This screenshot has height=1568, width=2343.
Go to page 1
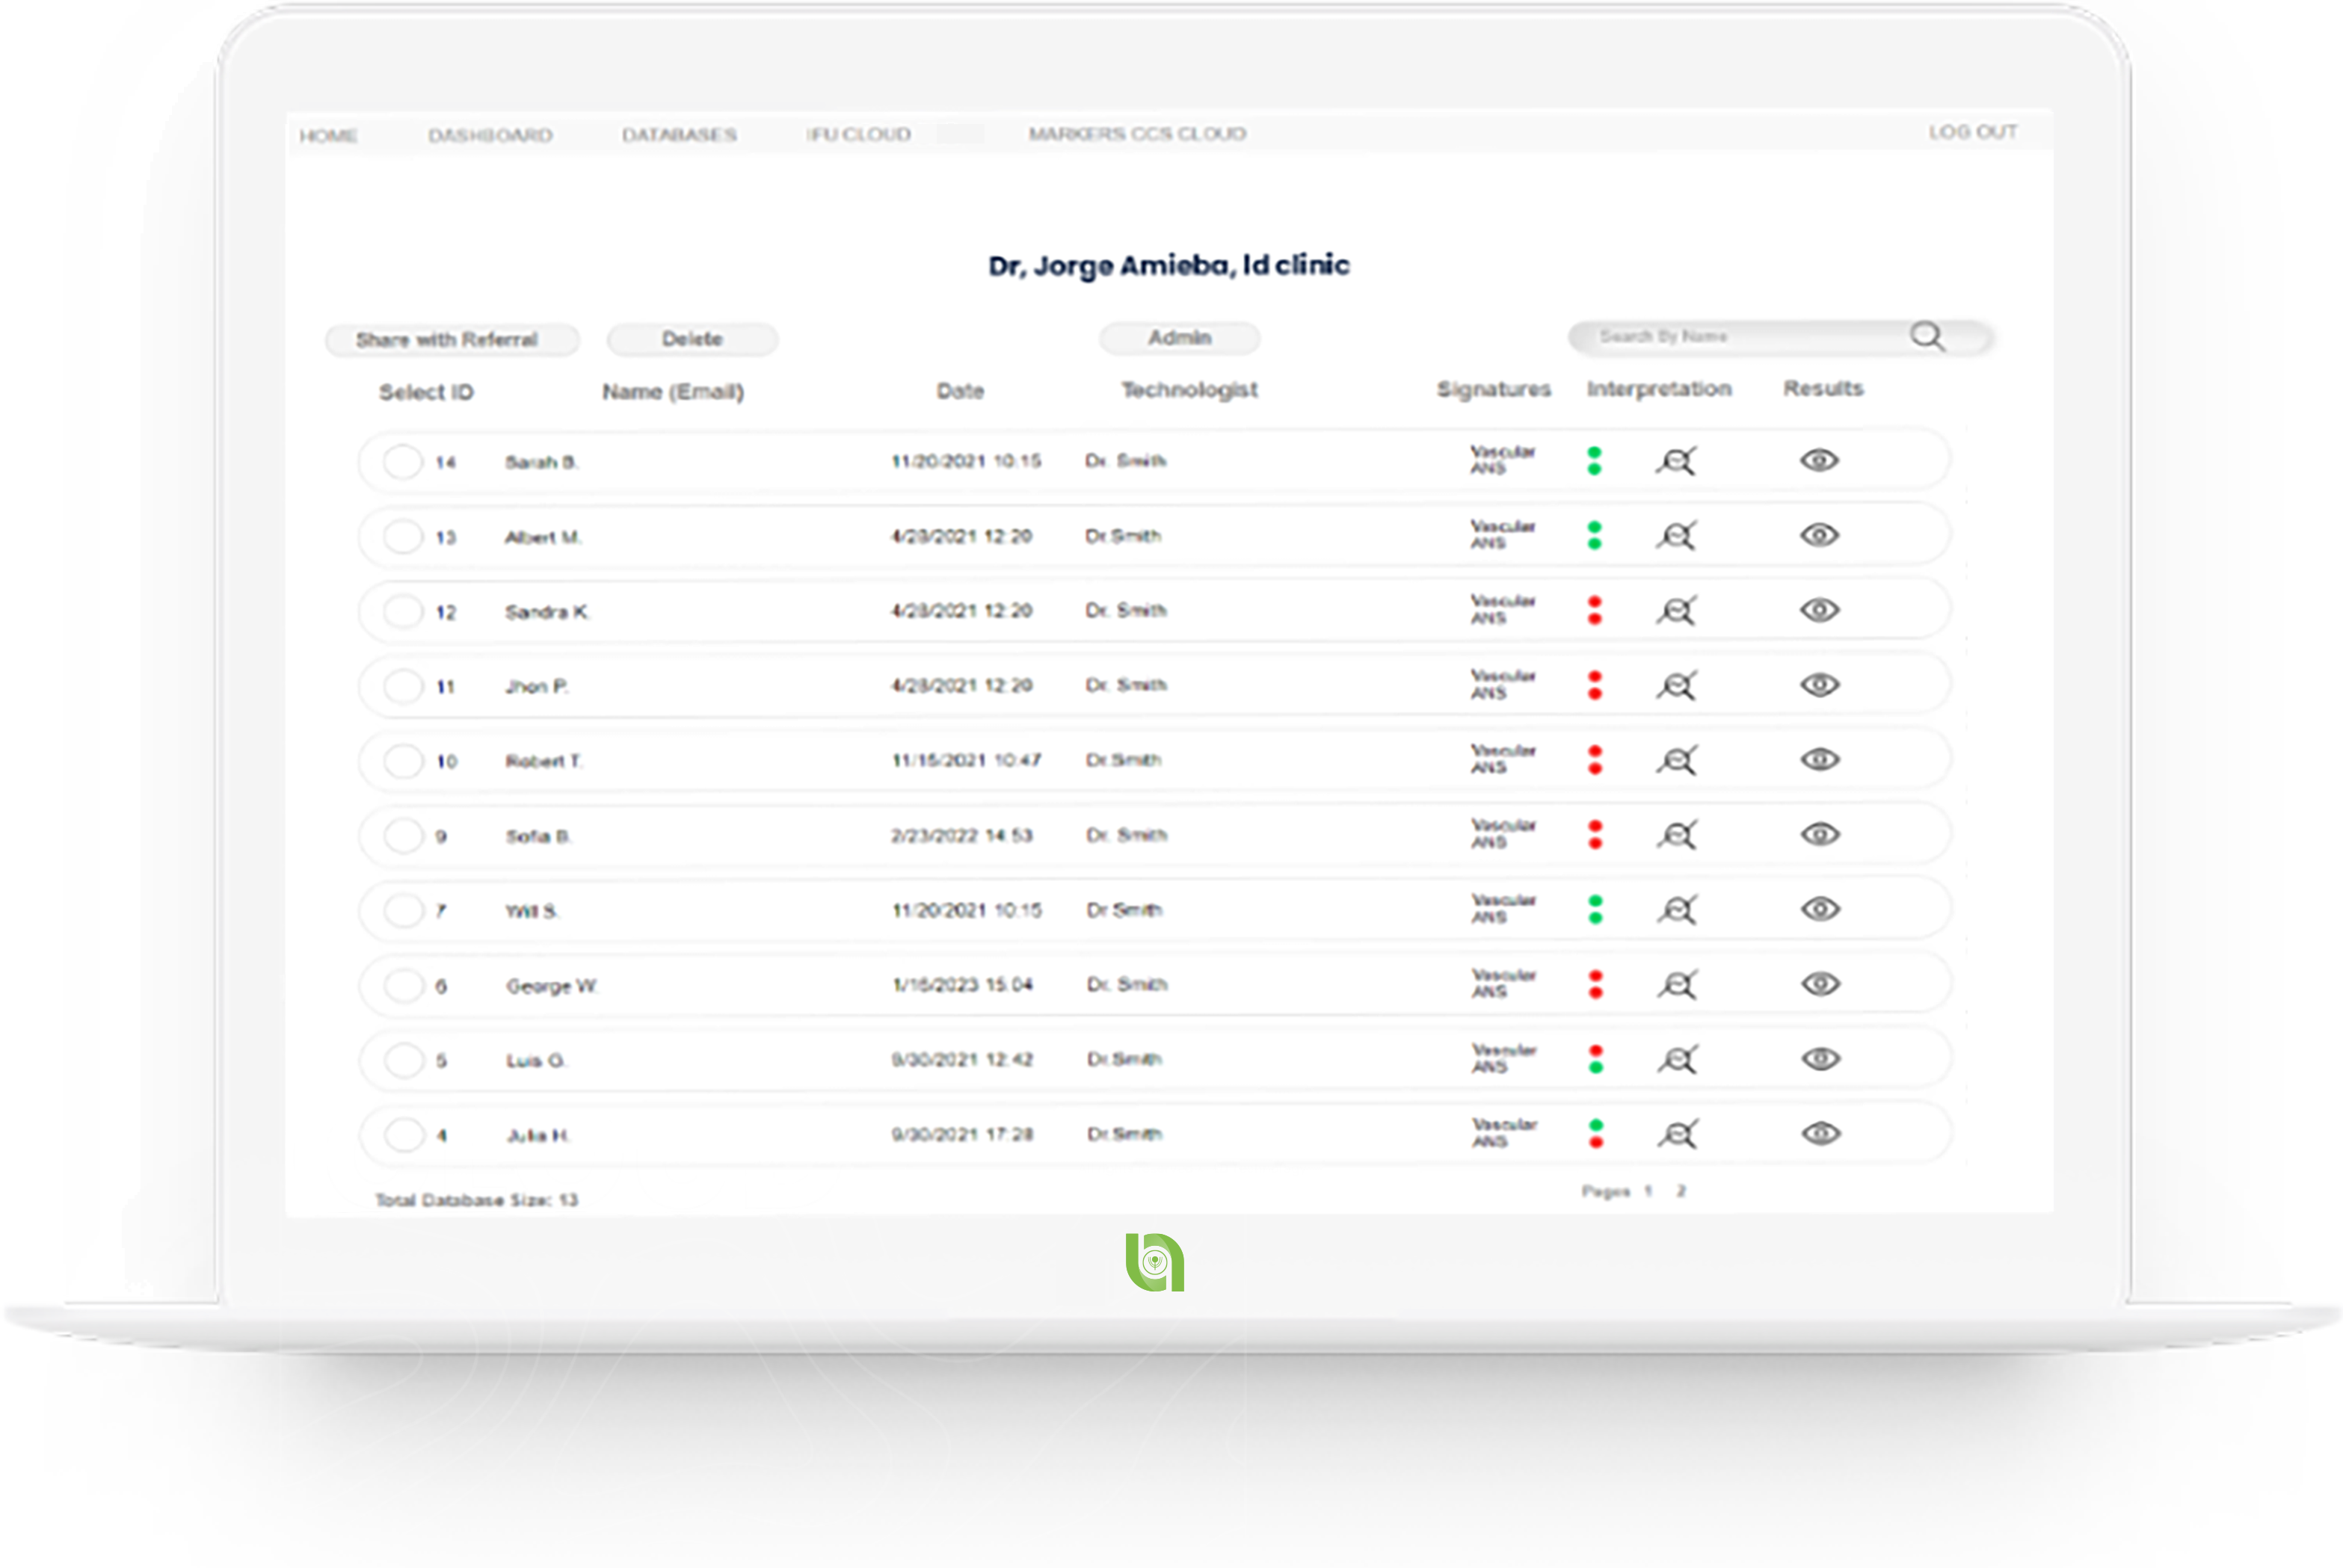[1648, 1191]
